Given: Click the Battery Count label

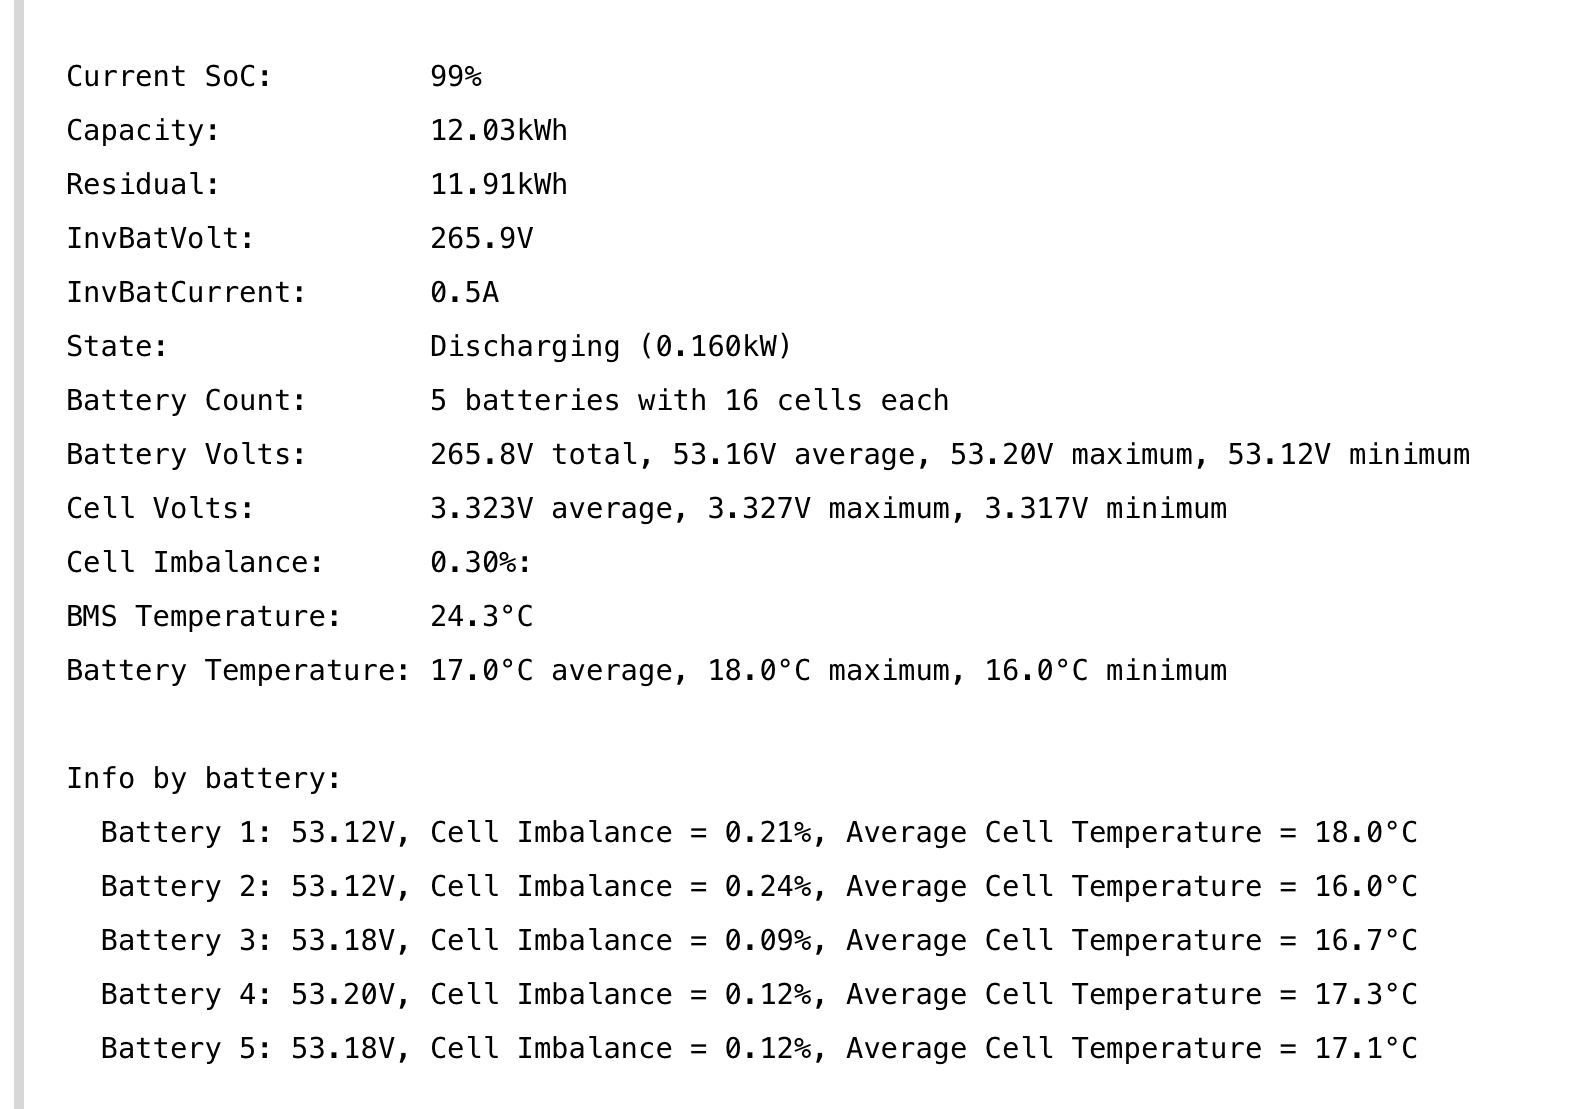Looking at the screenshot, I should [186, 401].
